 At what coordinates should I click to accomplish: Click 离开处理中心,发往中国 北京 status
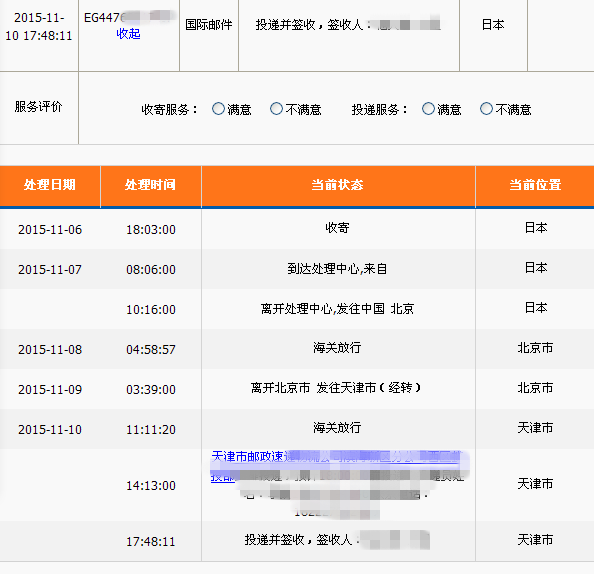pos(337,309)
